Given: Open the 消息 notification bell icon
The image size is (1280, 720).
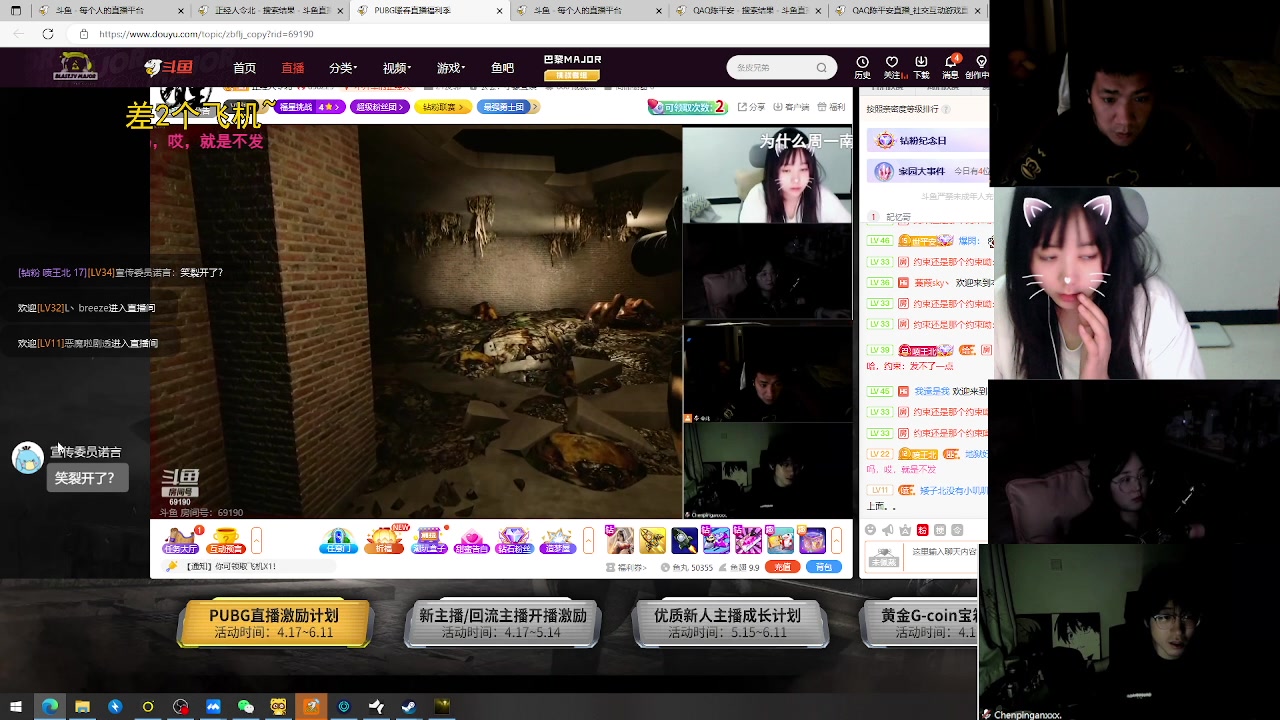Looking at the screenshot, I should tap(950, 67).
